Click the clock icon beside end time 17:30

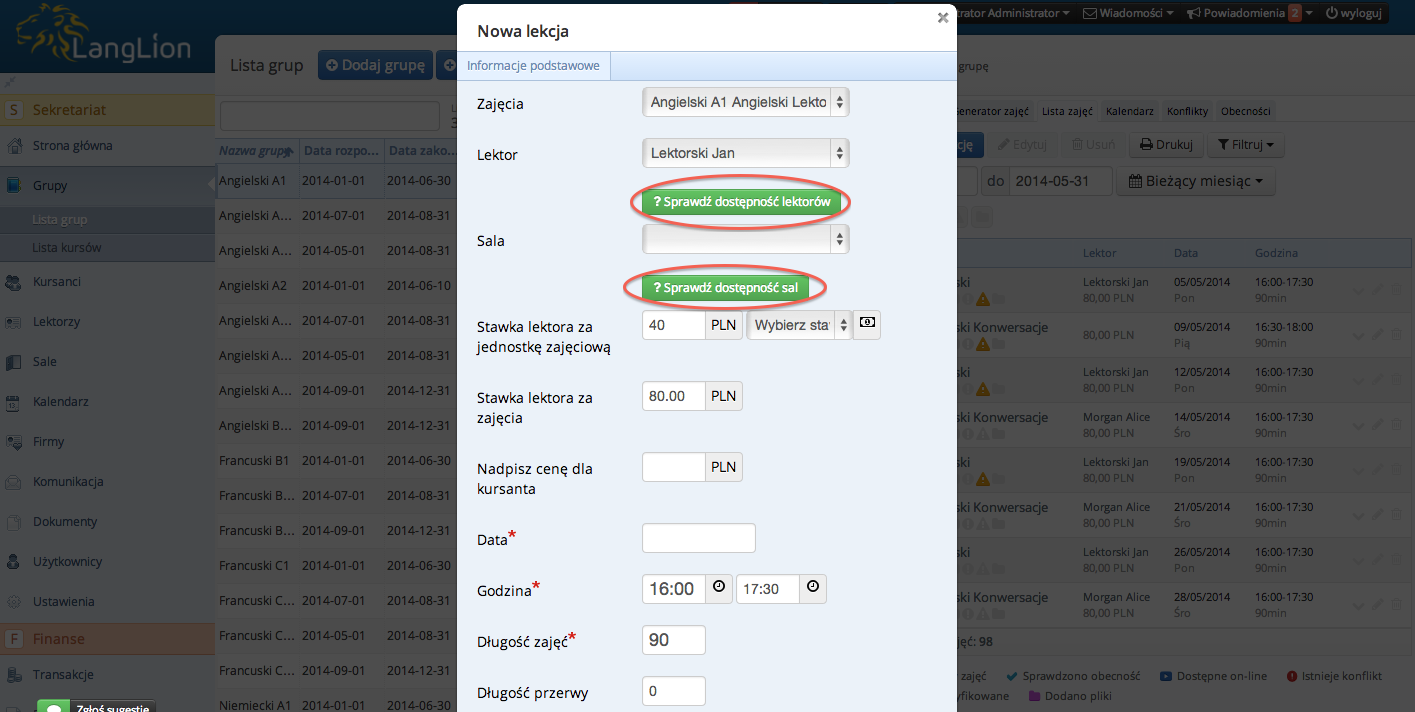point(813,588)
